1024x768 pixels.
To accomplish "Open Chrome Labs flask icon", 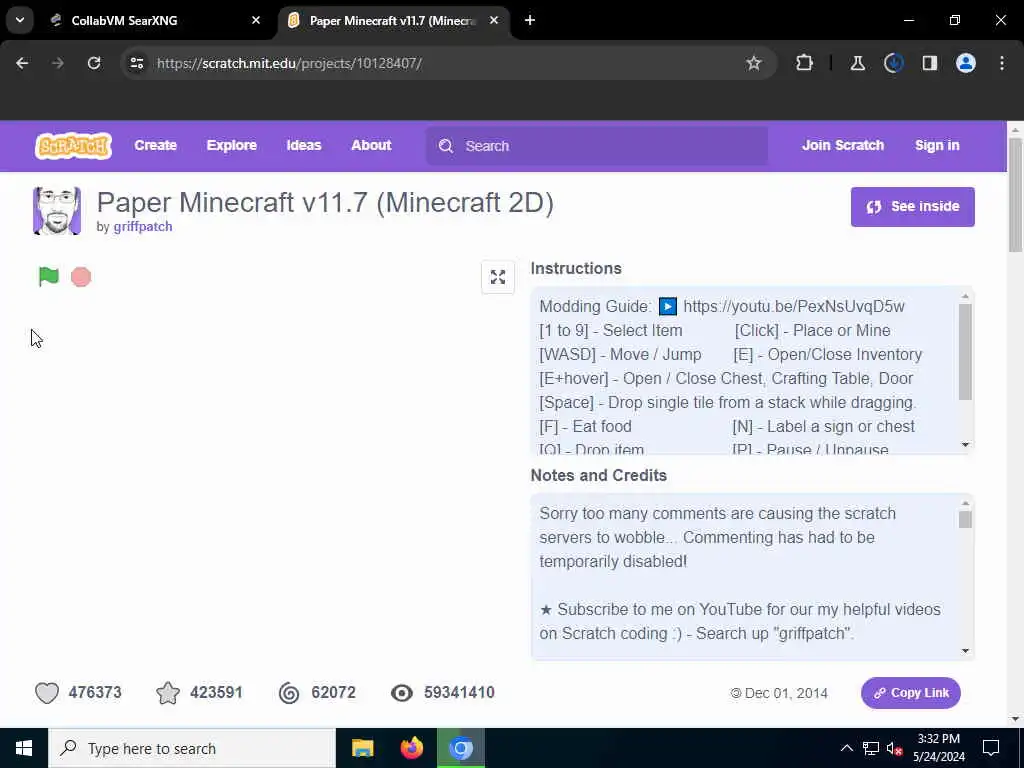I will [857, 63].
